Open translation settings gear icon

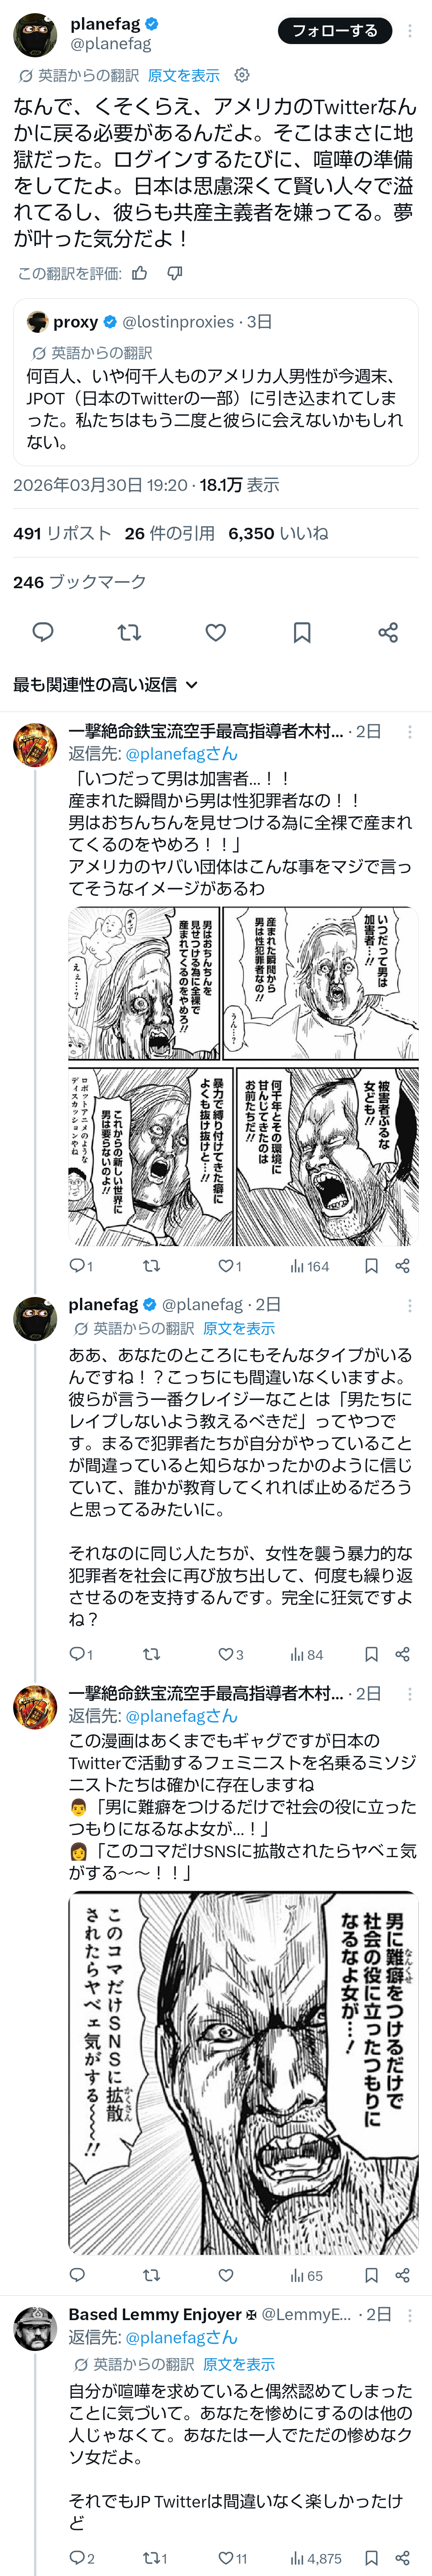click(241, 75)
